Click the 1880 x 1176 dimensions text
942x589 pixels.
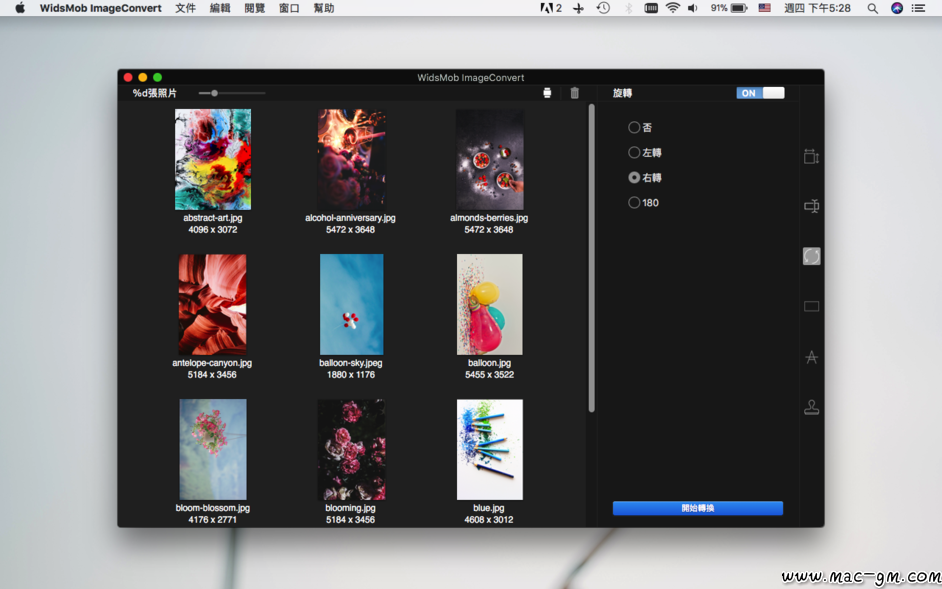pyautogui.click(x=351, y=374)
